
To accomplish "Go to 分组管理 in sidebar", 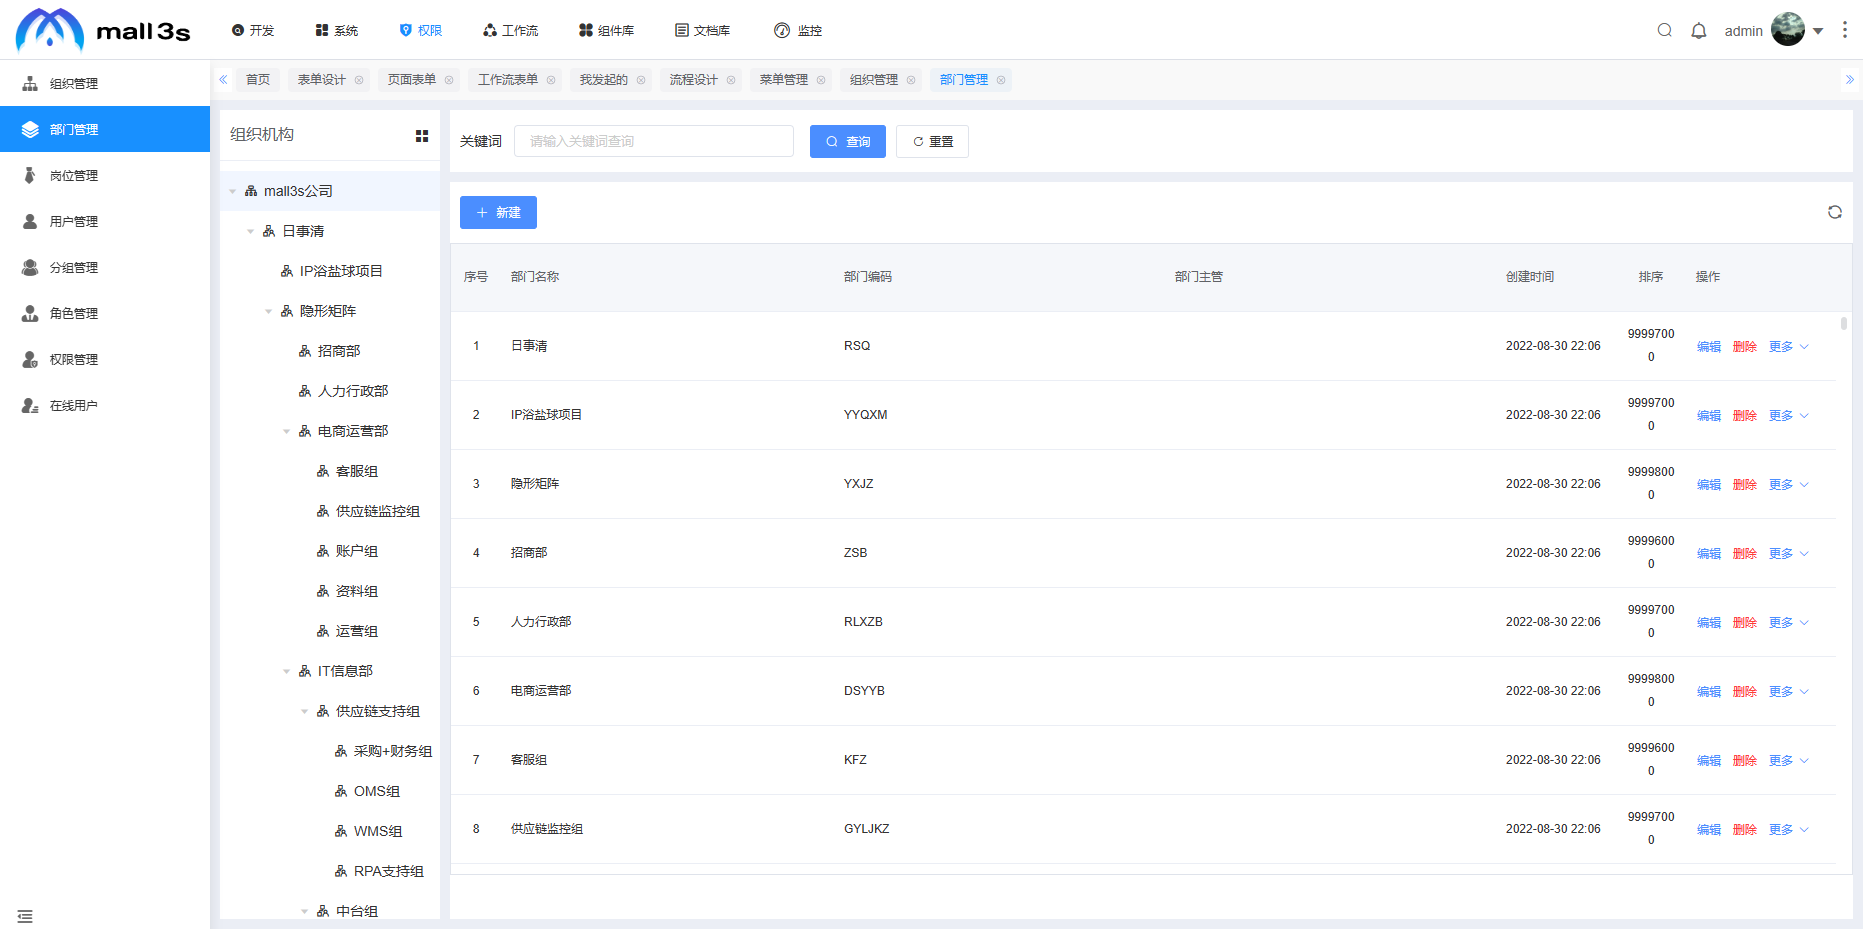I will [x=105, y=267].
